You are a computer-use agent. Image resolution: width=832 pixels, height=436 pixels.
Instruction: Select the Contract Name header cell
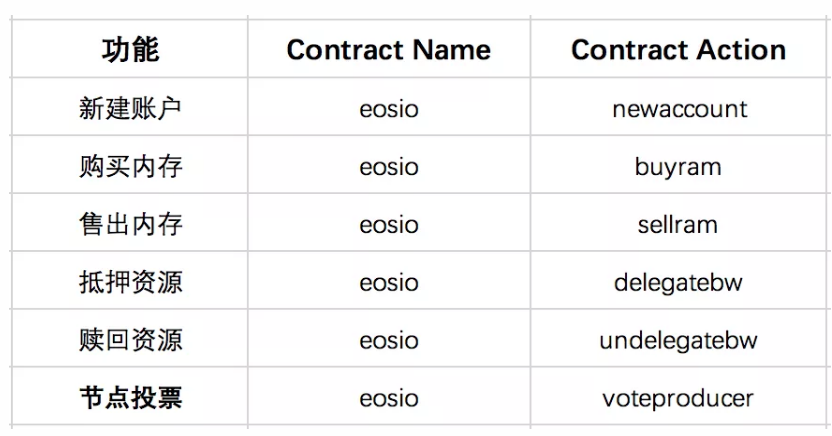point(389,50)
